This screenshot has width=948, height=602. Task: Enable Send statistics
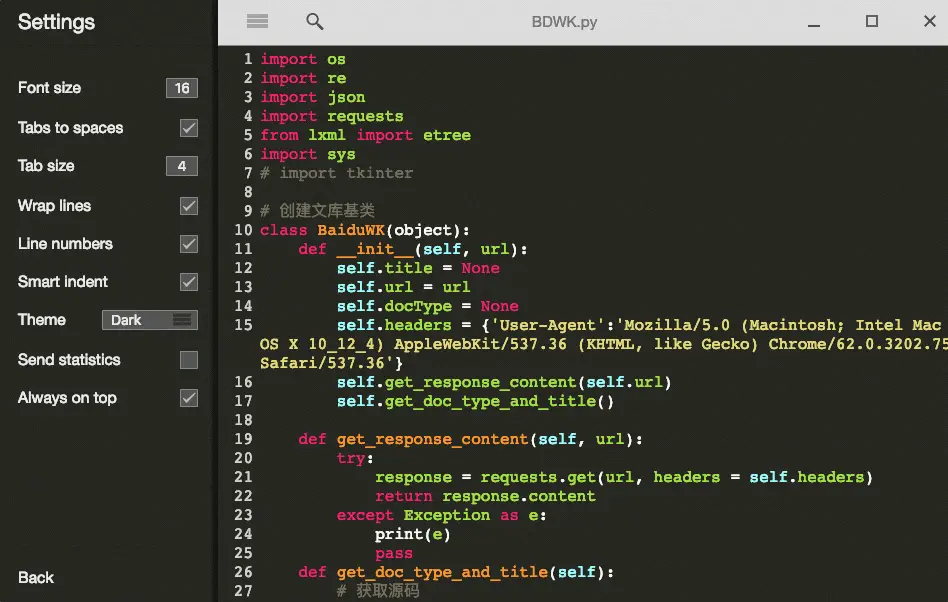(x=188, y=360)
